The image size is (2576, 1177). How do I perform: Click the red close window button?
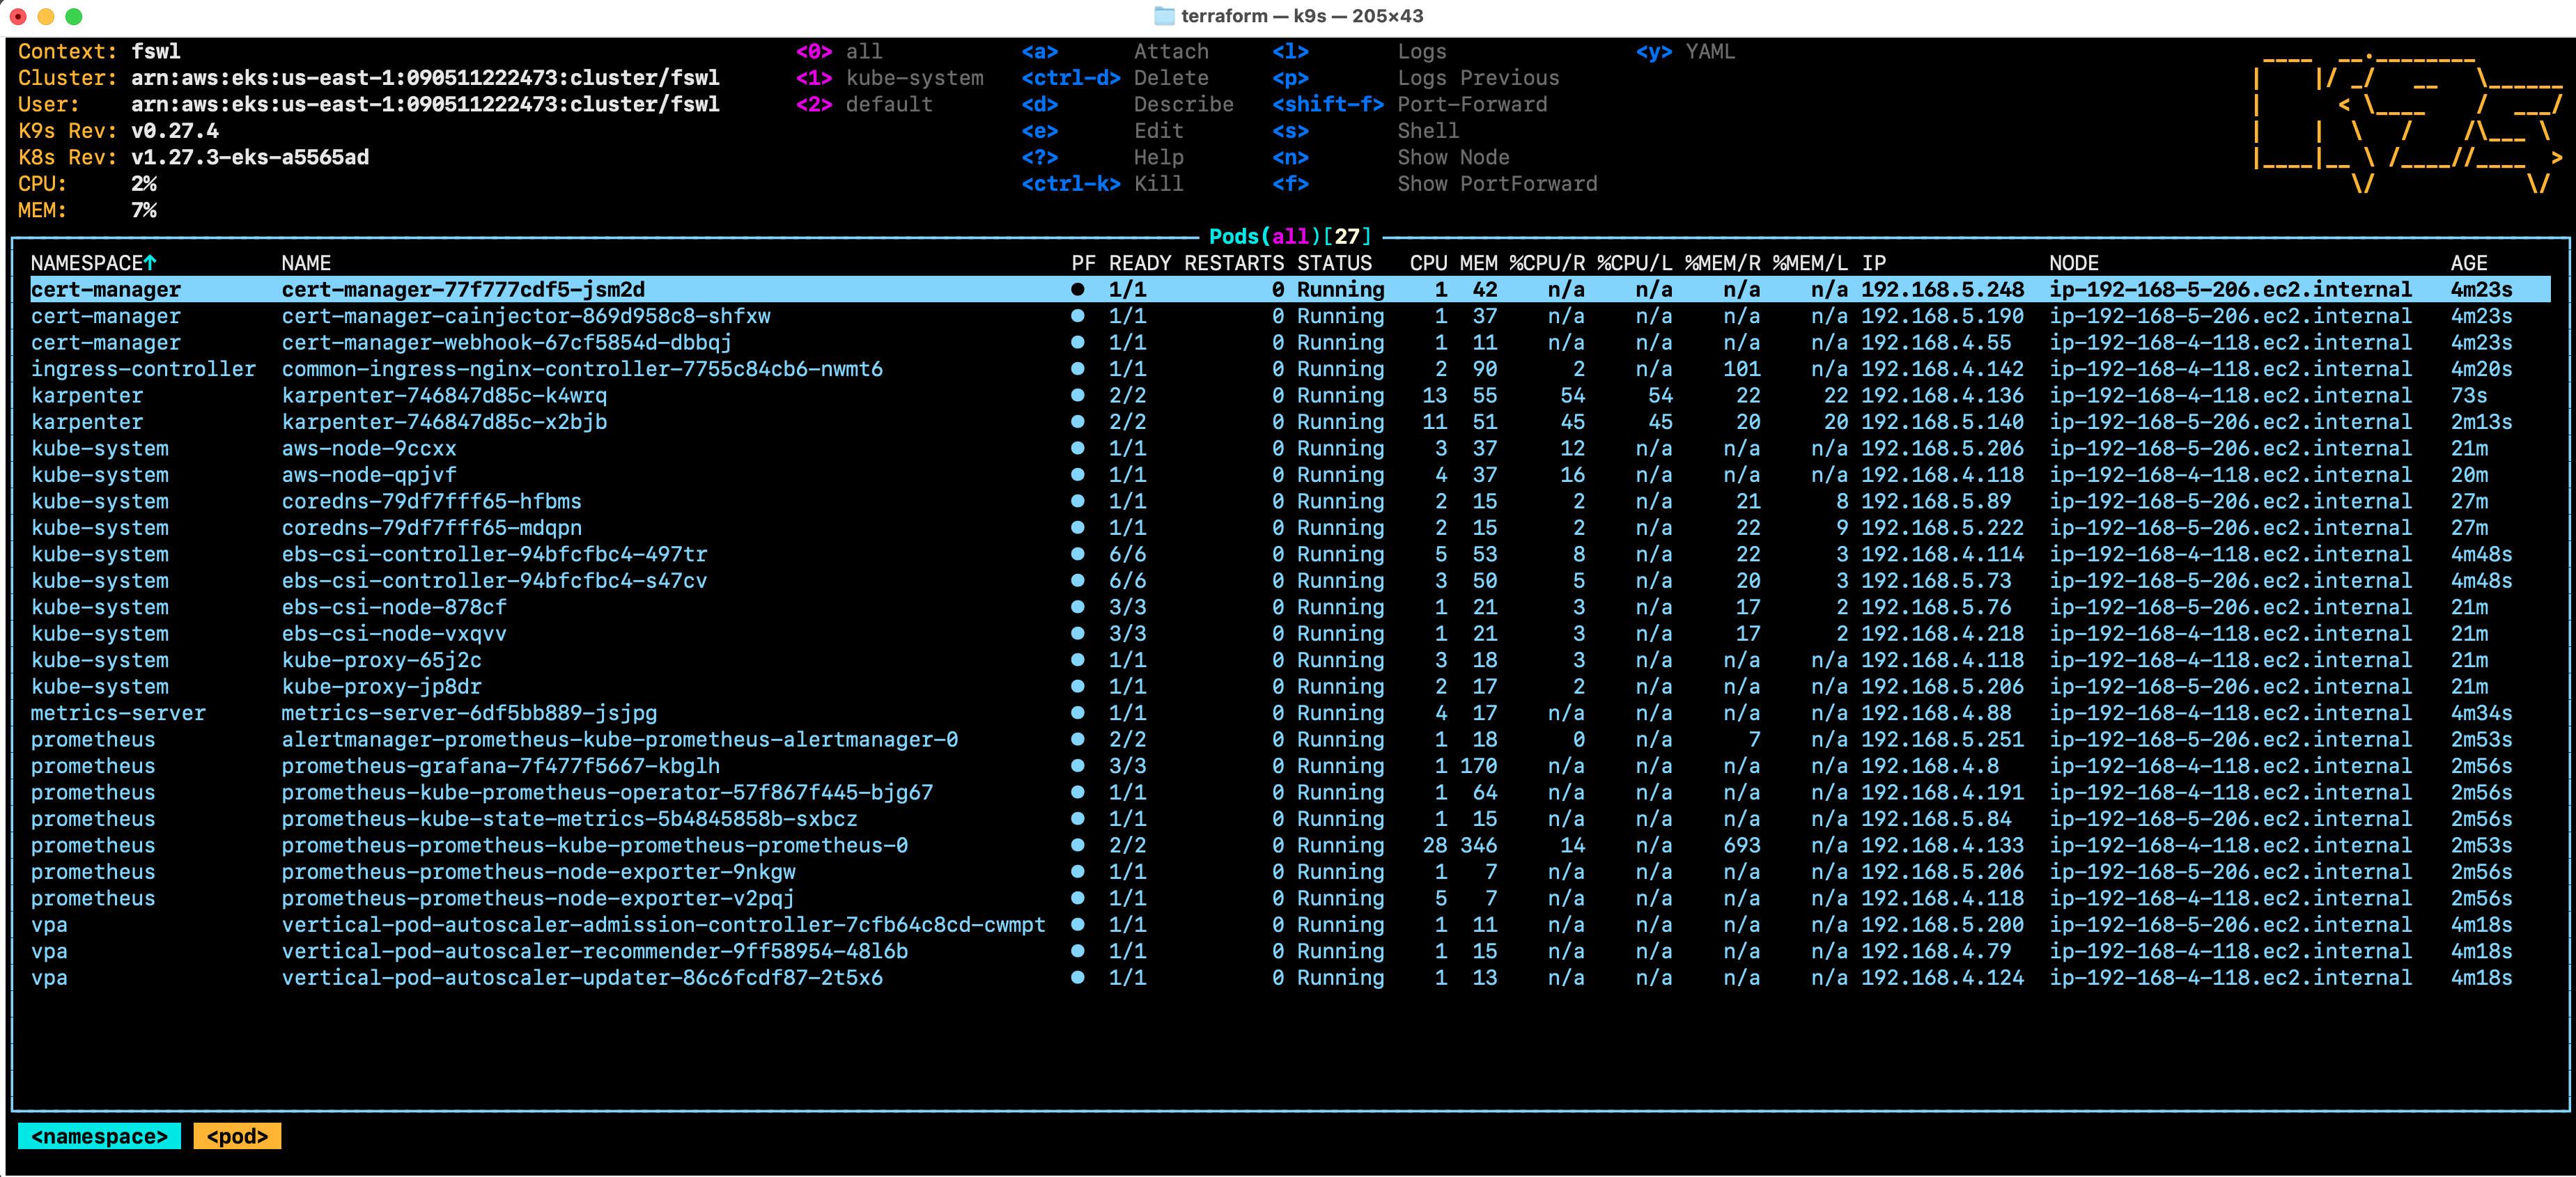(x=18, y=16)
